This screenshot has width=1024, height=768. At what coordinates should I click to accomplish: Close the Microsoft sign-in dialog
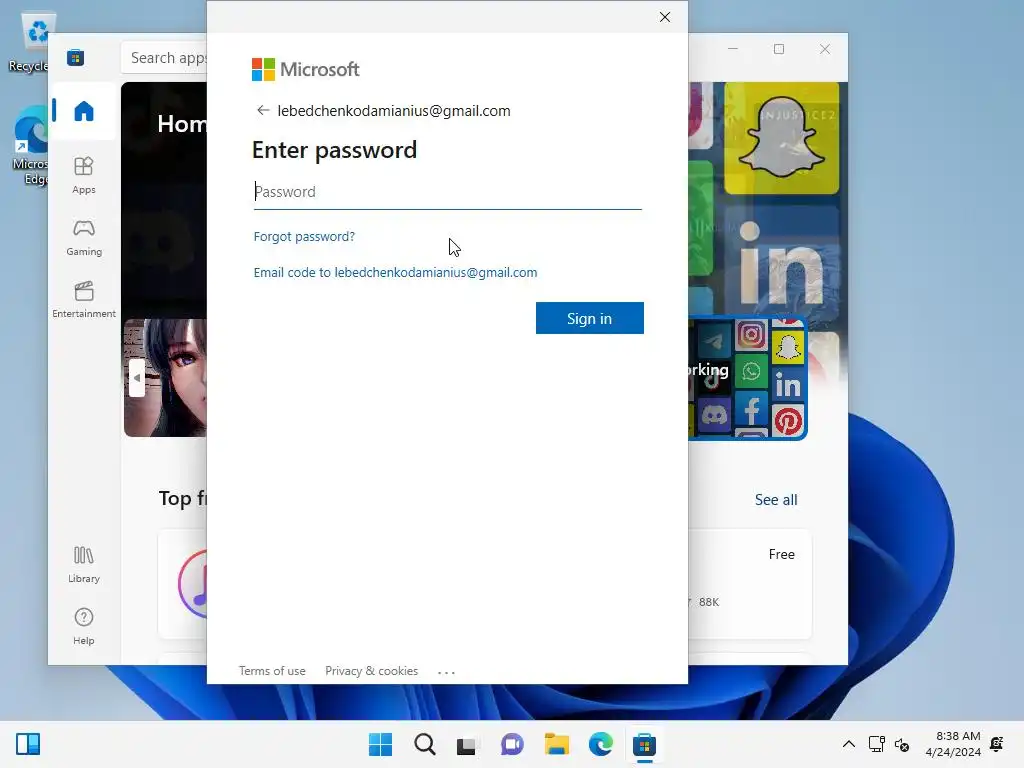[665, 17]
